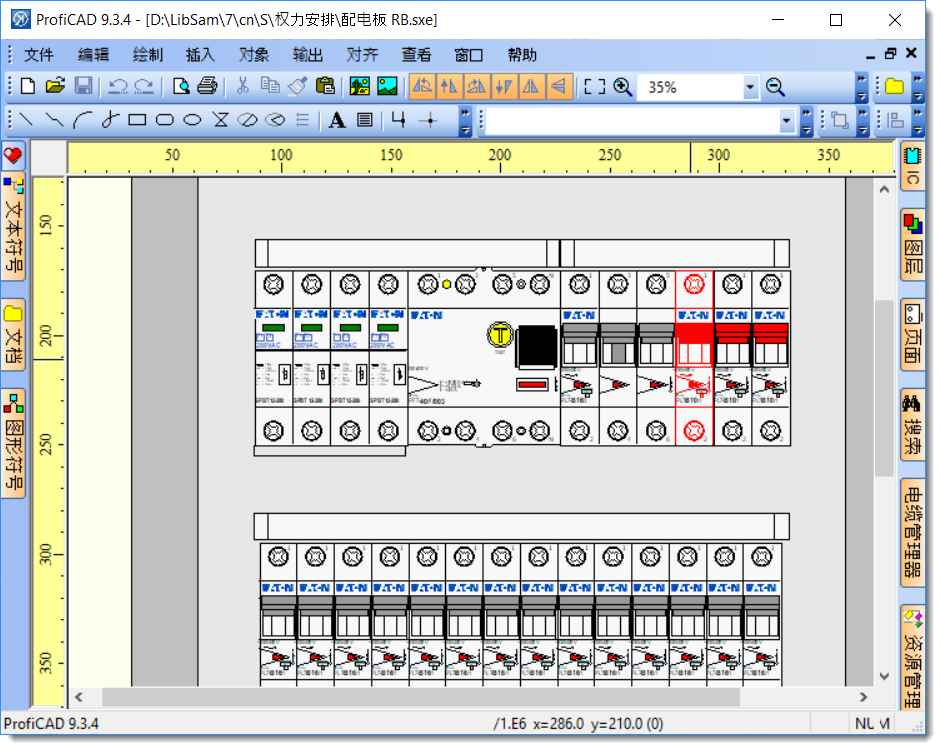Expand the 35% zoom level dropdown
This screenshot has height=750, width=941.
click(751, 88)
